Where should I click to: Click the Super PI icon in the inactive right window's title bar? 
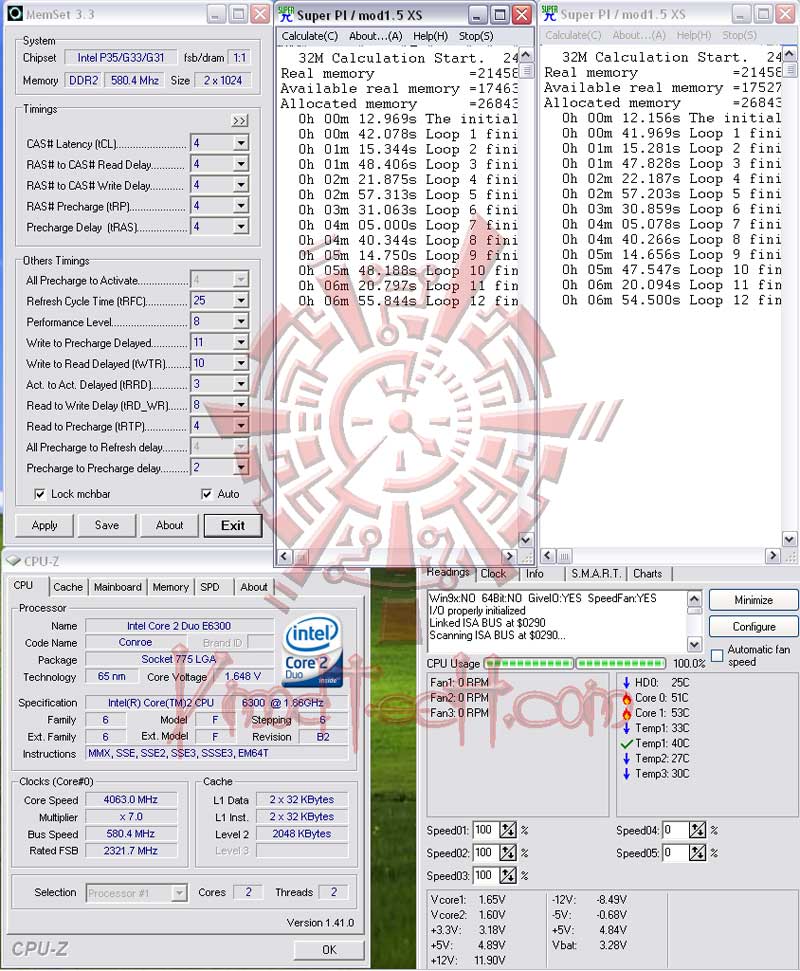point(550,14)
